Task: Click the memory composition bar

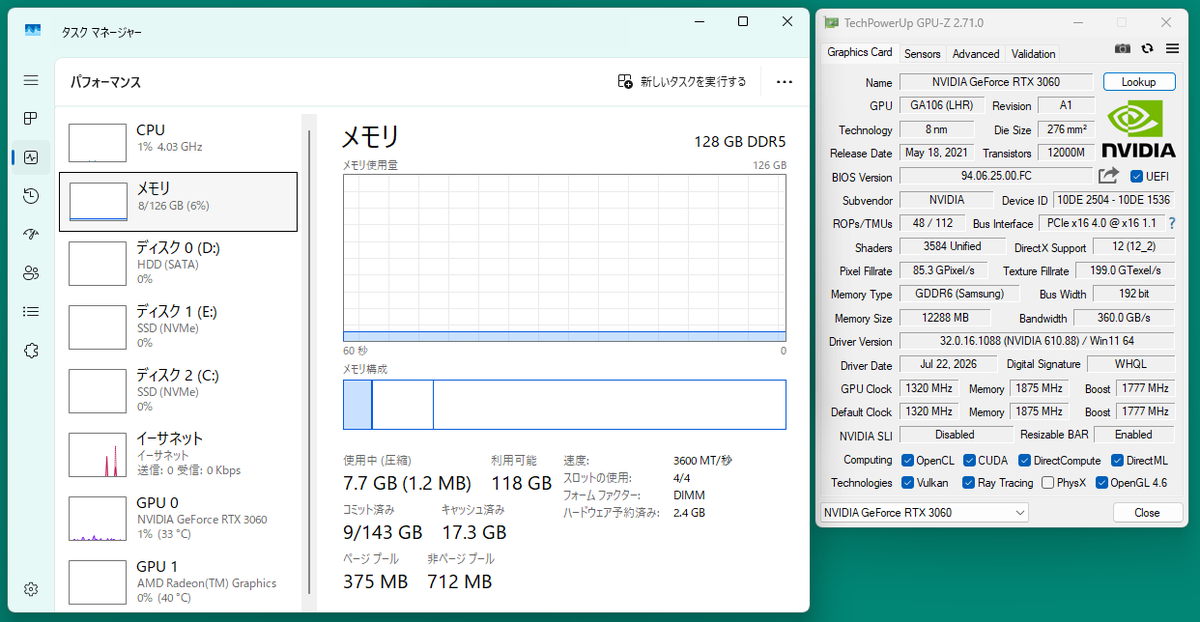Action: 564,405
